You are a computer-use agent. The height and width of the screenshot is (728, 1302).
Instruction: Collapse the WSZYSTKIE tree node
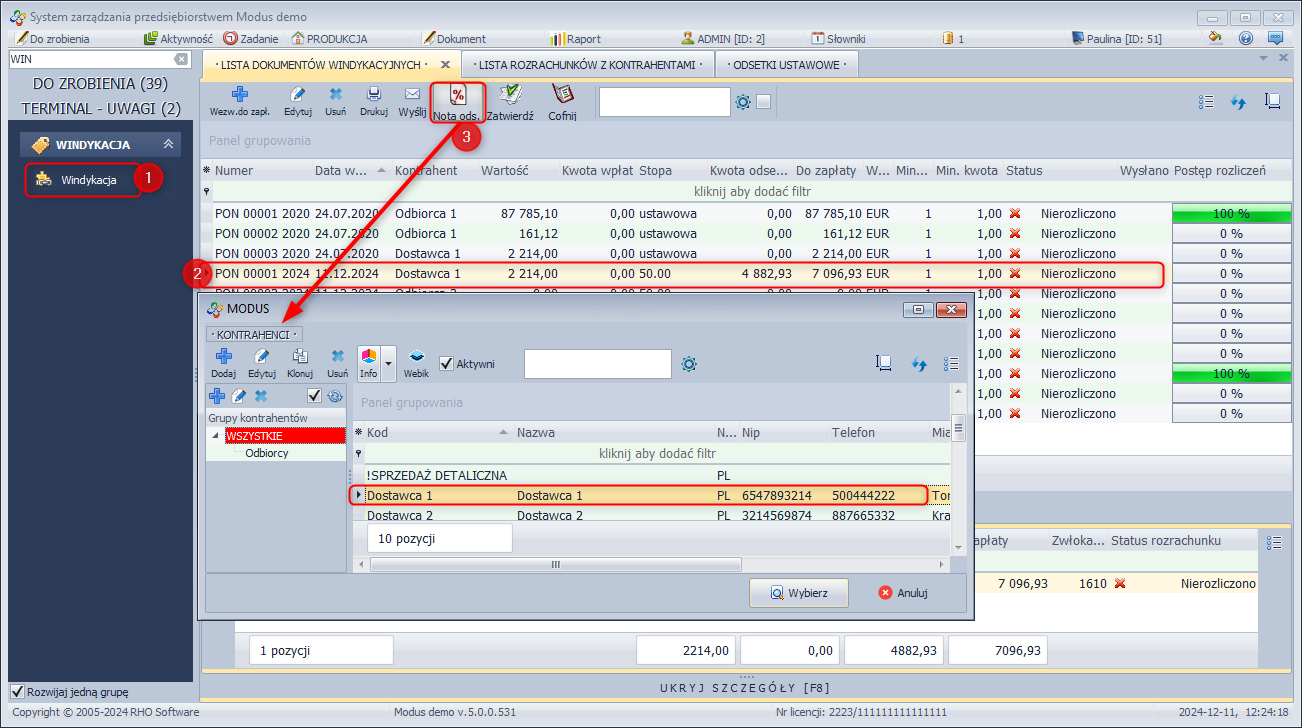(x=215, y=436)
